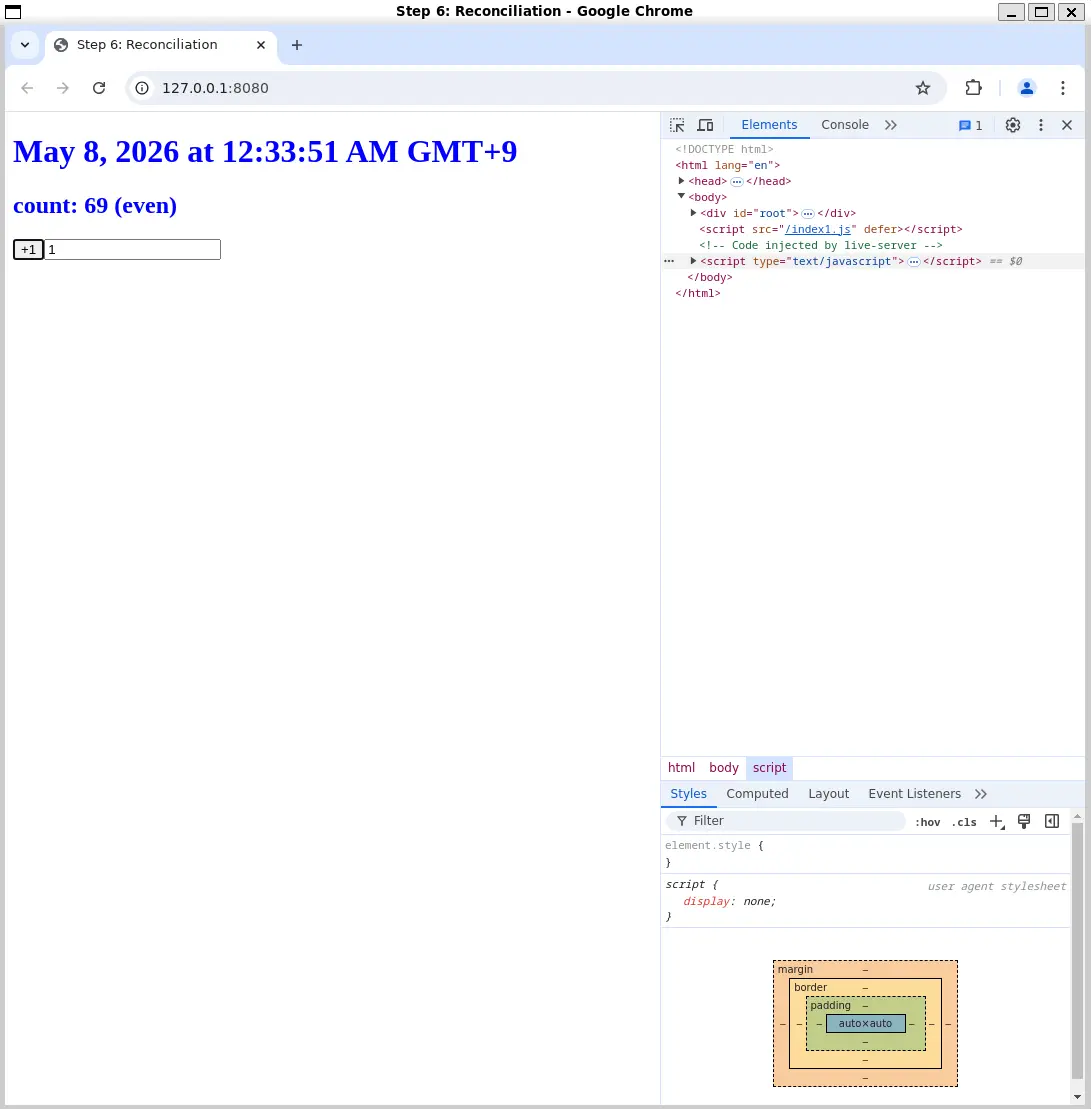Click the auto×auto content box
The width and height of the screenshot is (1091, 1109).
pos(865,1023)
